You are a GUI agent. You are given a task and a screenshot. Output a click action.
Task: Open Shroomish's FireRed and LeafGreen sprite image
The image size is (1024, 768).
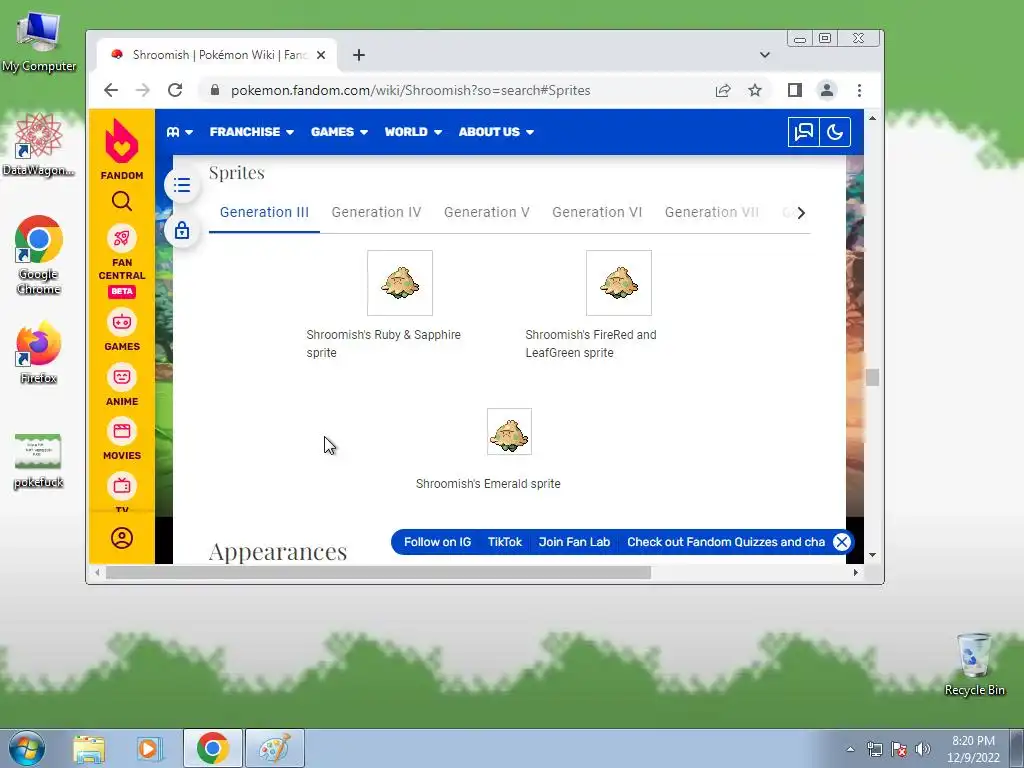tap(618, 283)
